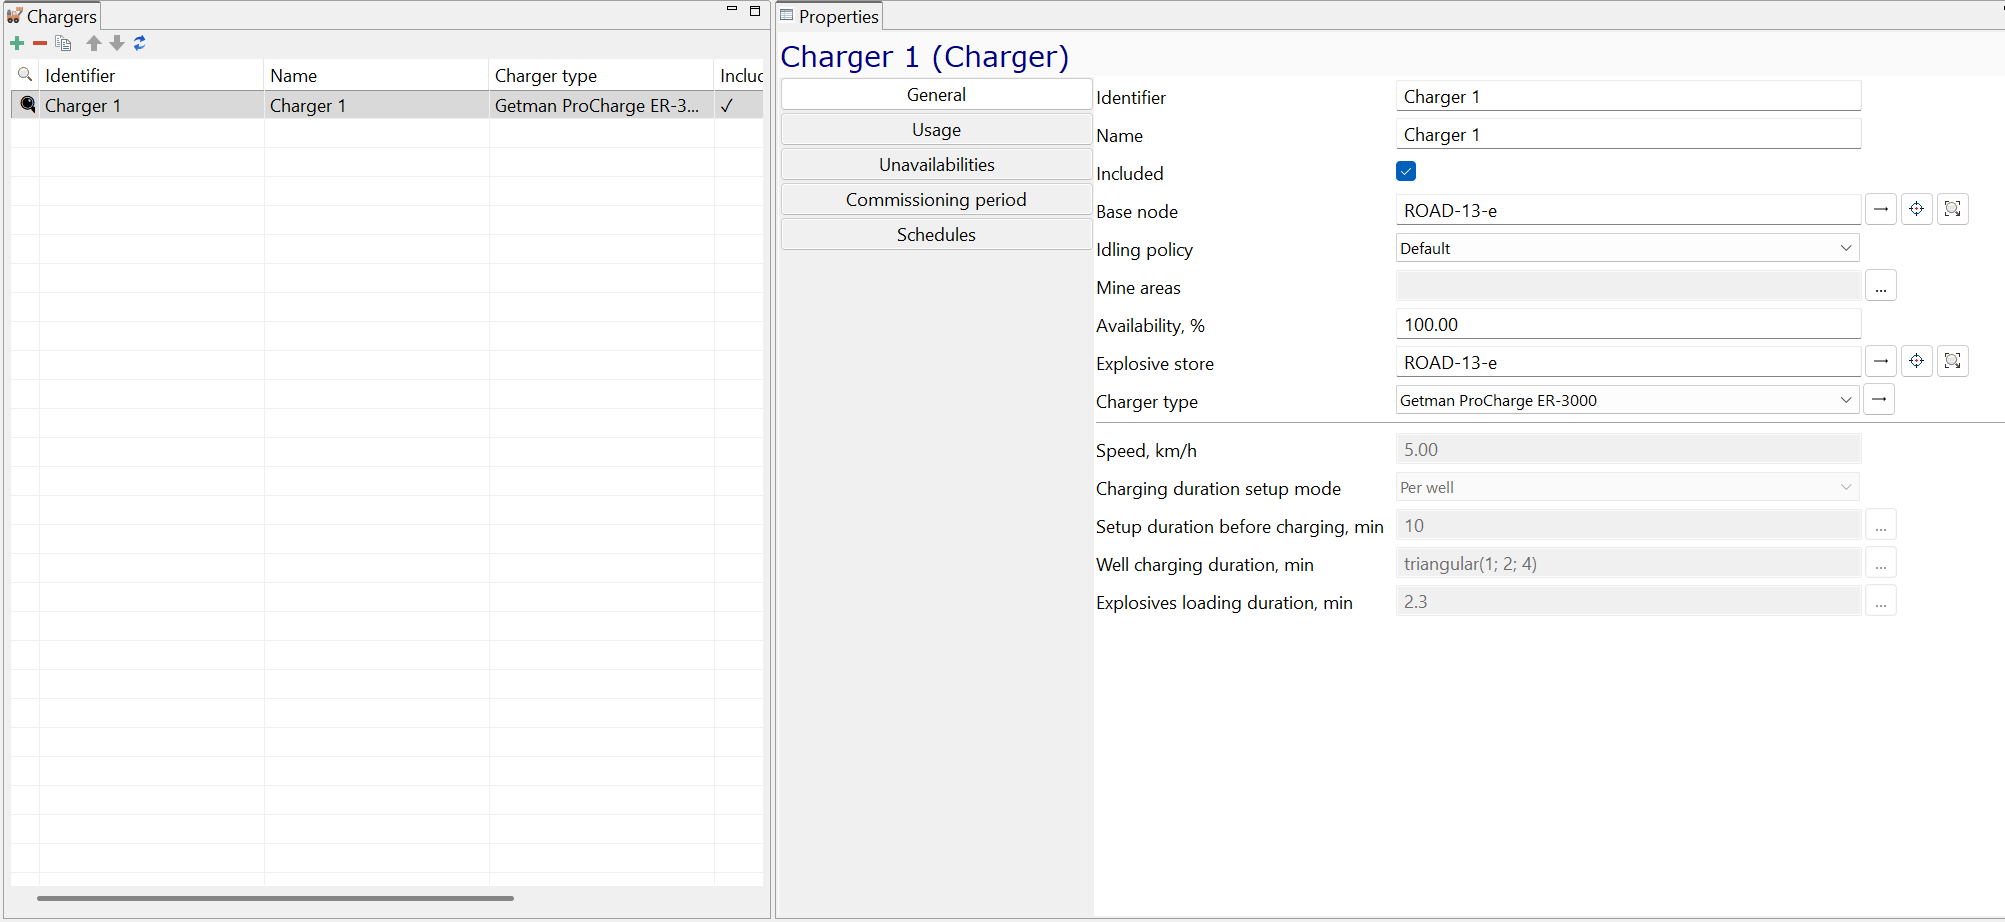
Task: Move charger up with the up arrow
Action: (x=94, y=43)
